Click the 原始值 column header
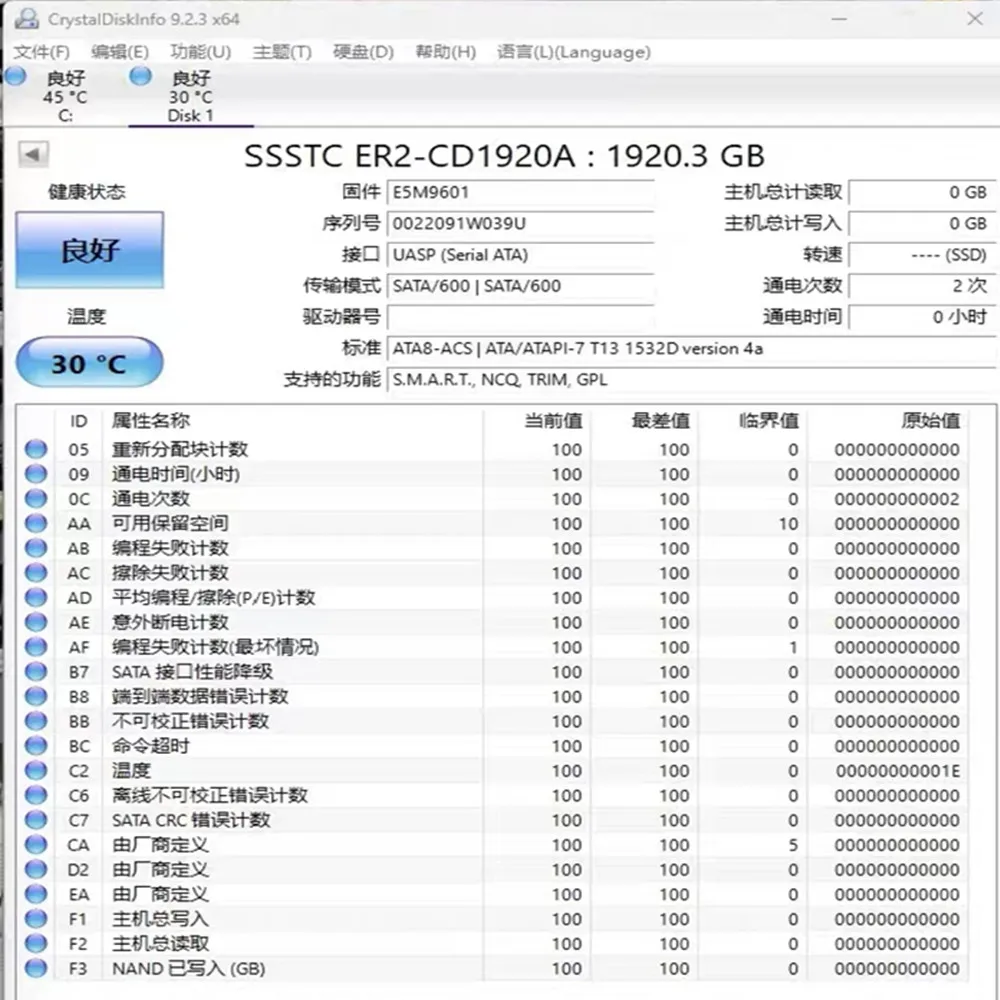1000x1000 pixels. point(930,421)
